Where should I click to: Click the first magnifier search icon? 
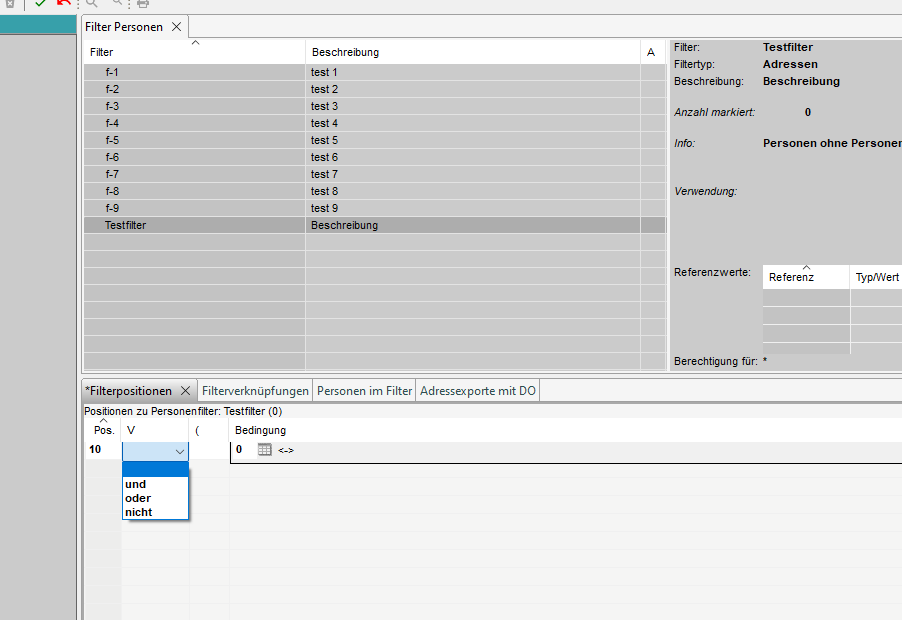(92, 4)
